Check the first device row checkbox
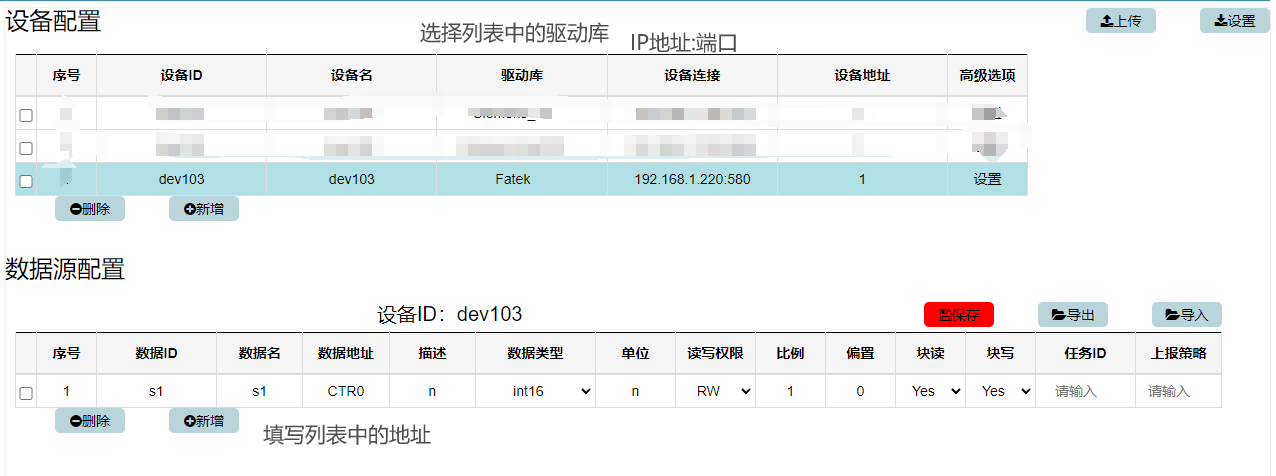The image size is (1276, 476). point(26,115)
